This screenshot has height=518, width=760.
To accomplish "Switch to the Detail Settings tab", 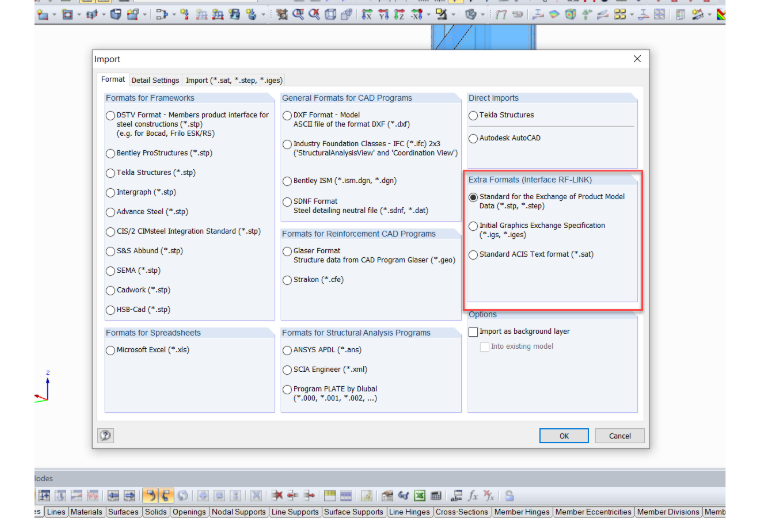I will click(x=155, y=80).
